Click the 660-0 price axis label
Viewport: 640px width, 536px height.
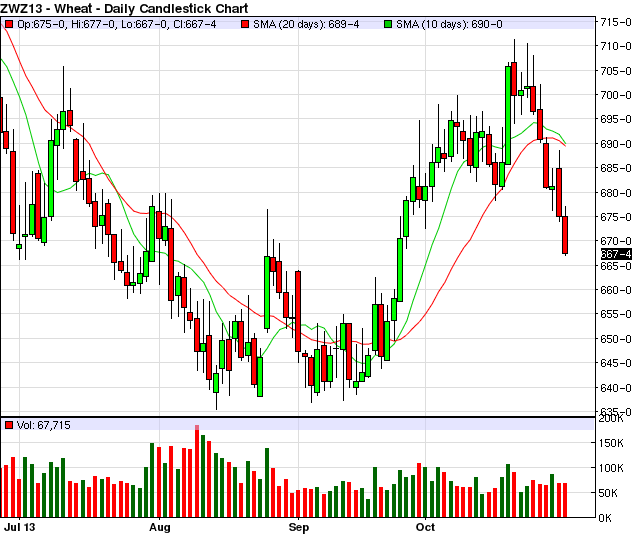click(x=616, y=290)
